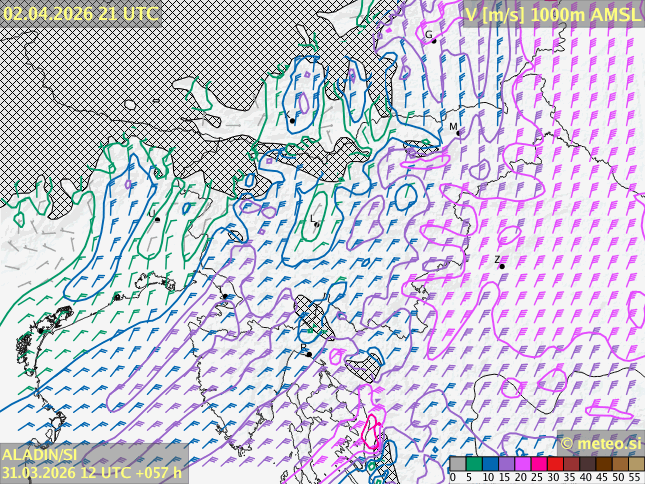The image size is (645, 484).
Task: Select the green 5 m/s legend swatch
Action: click(x=473, y=464)
